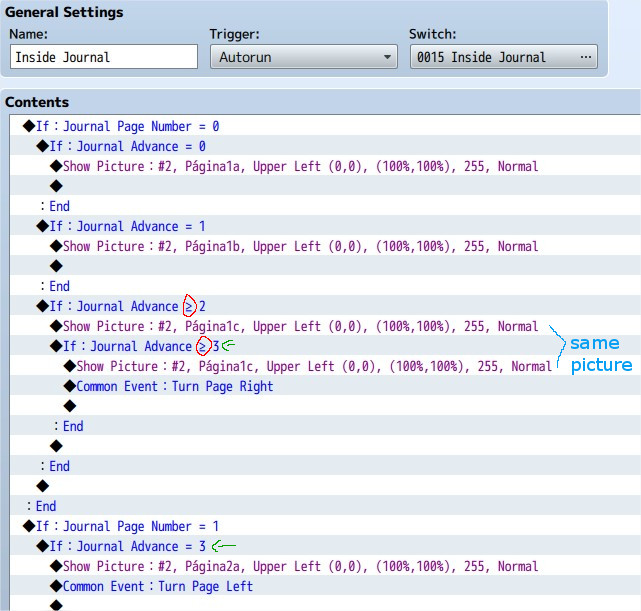Select empty line below Turn Page Right
The image size is (641, 611).
click(325, 406)
